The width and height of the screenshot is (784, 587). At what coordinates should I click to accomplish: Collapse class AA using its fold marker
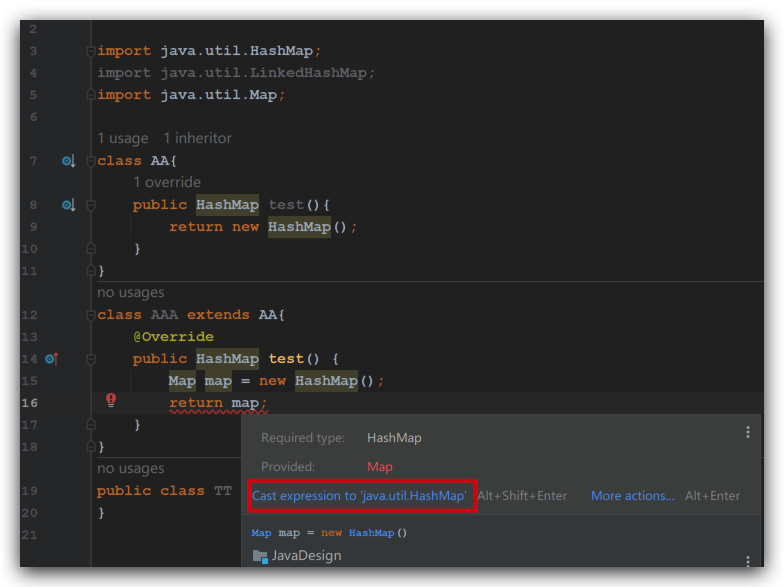click(x=91, y=161)
